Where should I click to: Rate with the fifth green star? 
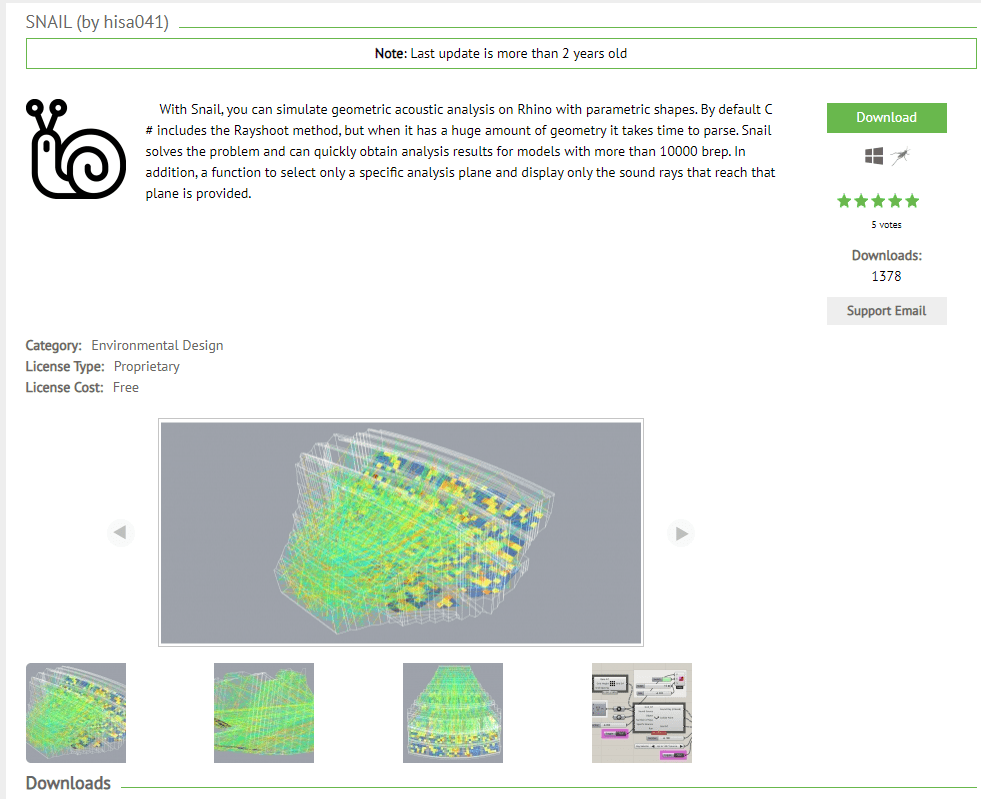tap(911, 201)
